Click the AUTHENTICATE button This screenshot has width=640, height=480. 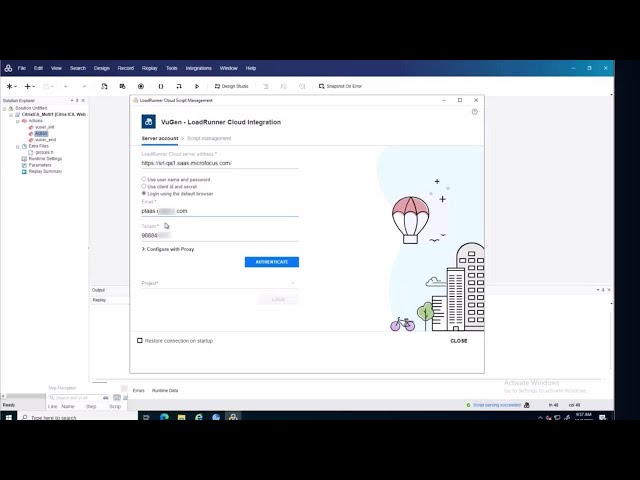click(272, 262)
